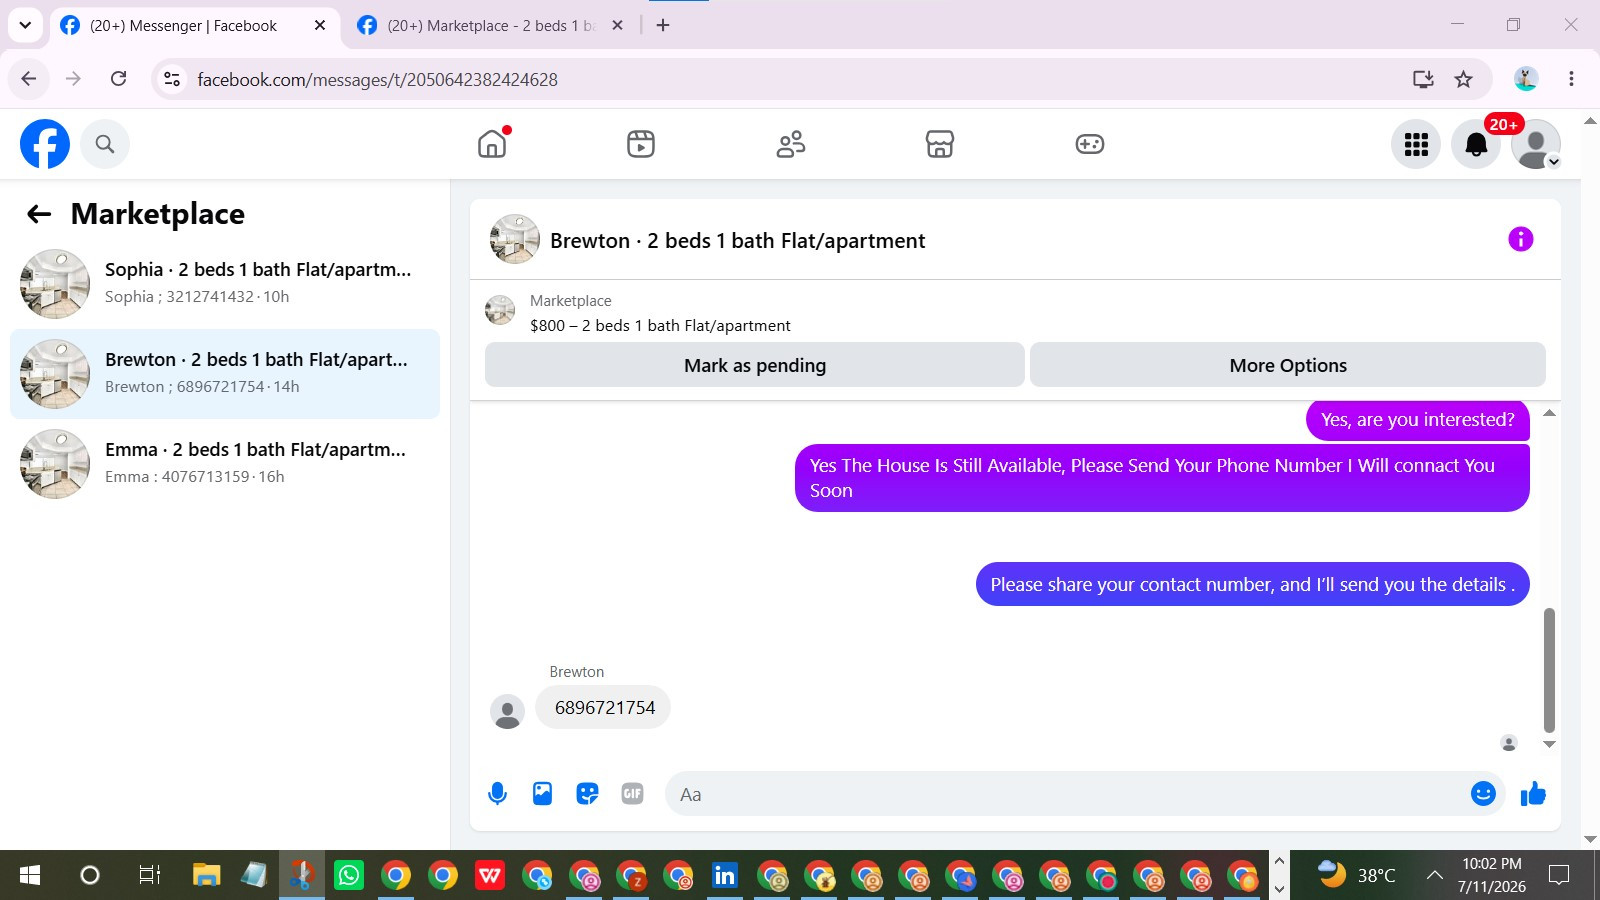The height and width of the screenshot is (900, 1600).
Task: Open WhatsApp from the taskbar
Action: coord(349,876)
